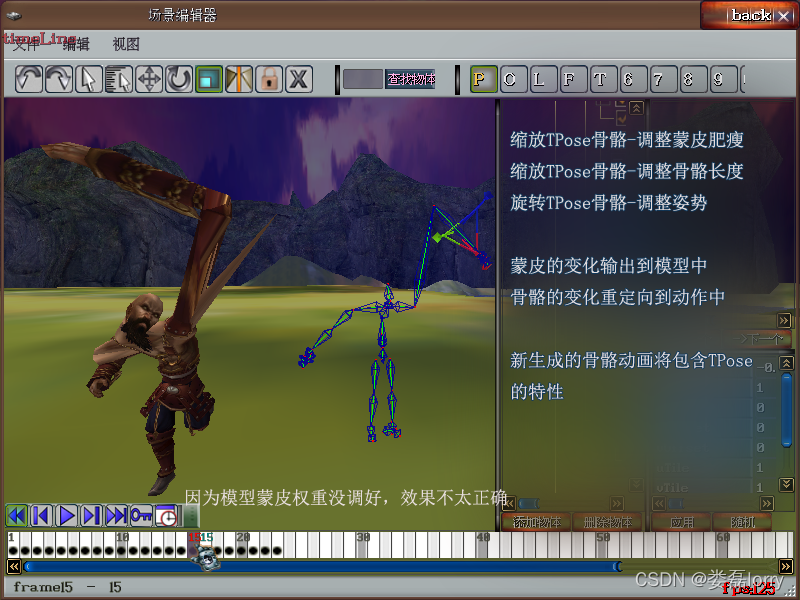This screenshot has width=800, height=600.
Task: Click the clock time settings icon
Action: pyautogui.click(x=166, y=516)
